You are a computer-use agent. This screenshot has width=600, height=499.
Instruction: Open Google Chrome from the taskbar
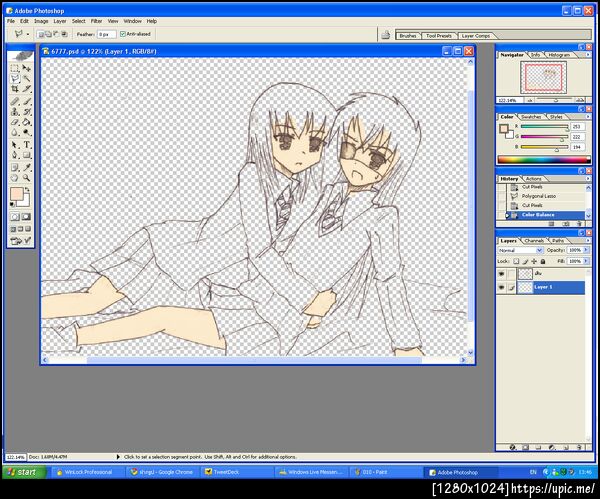pyautogui.click(x=162, y=472)
